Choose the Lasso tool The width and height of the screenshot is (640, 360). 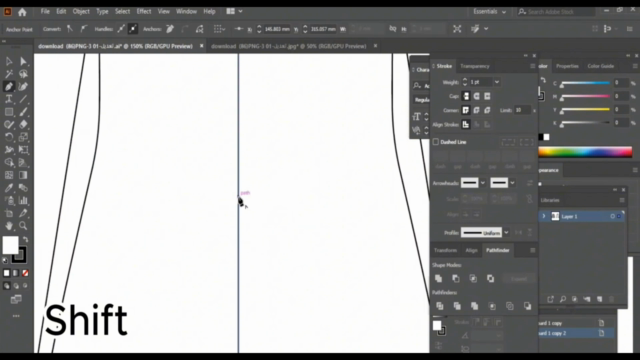(23, 74)
